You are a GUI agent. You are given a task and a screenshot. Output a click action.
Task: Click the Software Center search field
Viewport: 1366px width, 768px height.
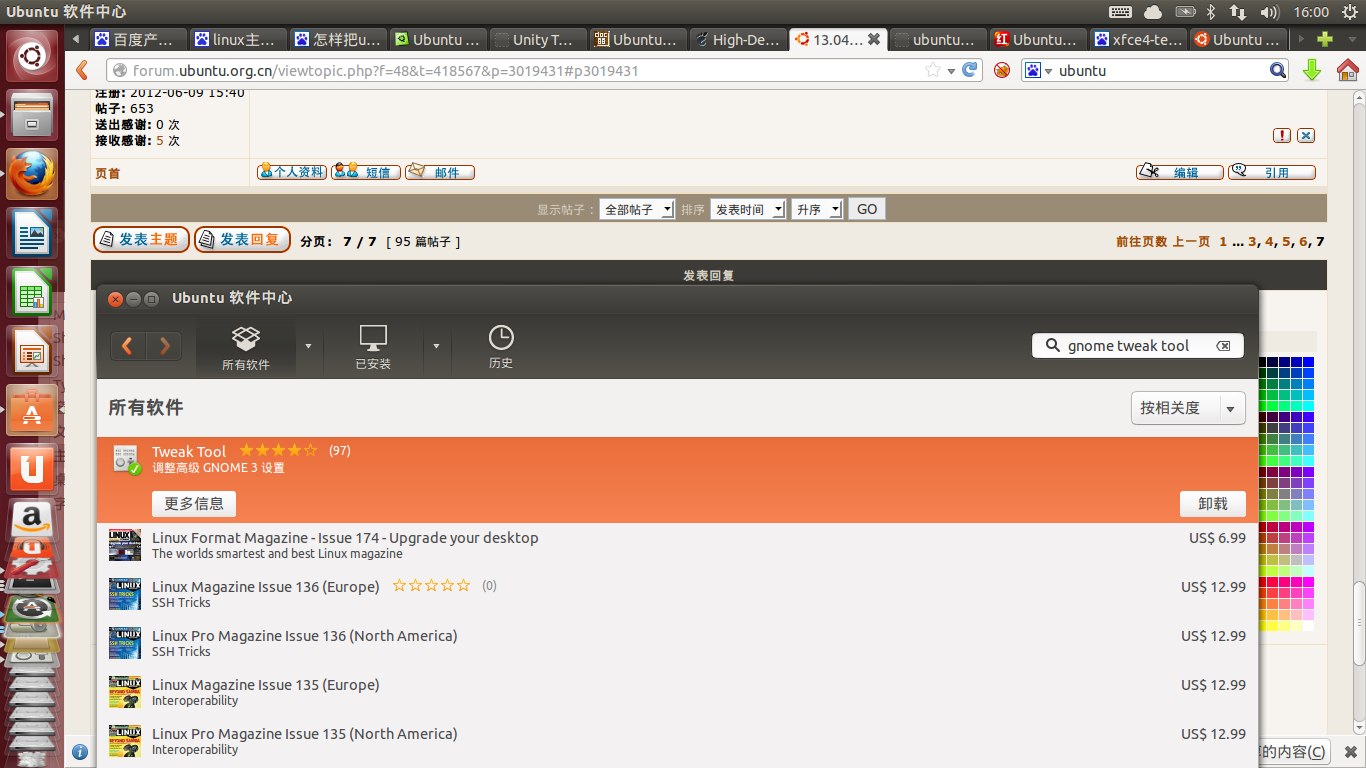tap(1138, 346)
